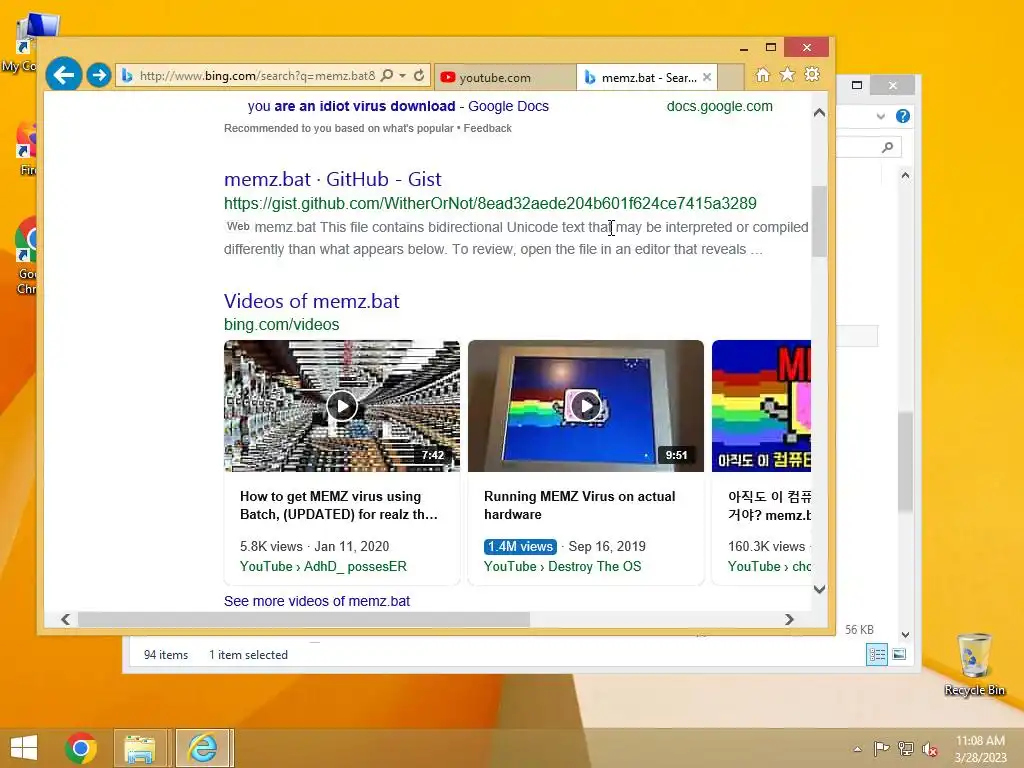This screenshot has width=1024, height=768.
Task: Click the horizontal scroll left arrow
Action: pyautogui.click(x=65, y=619)
